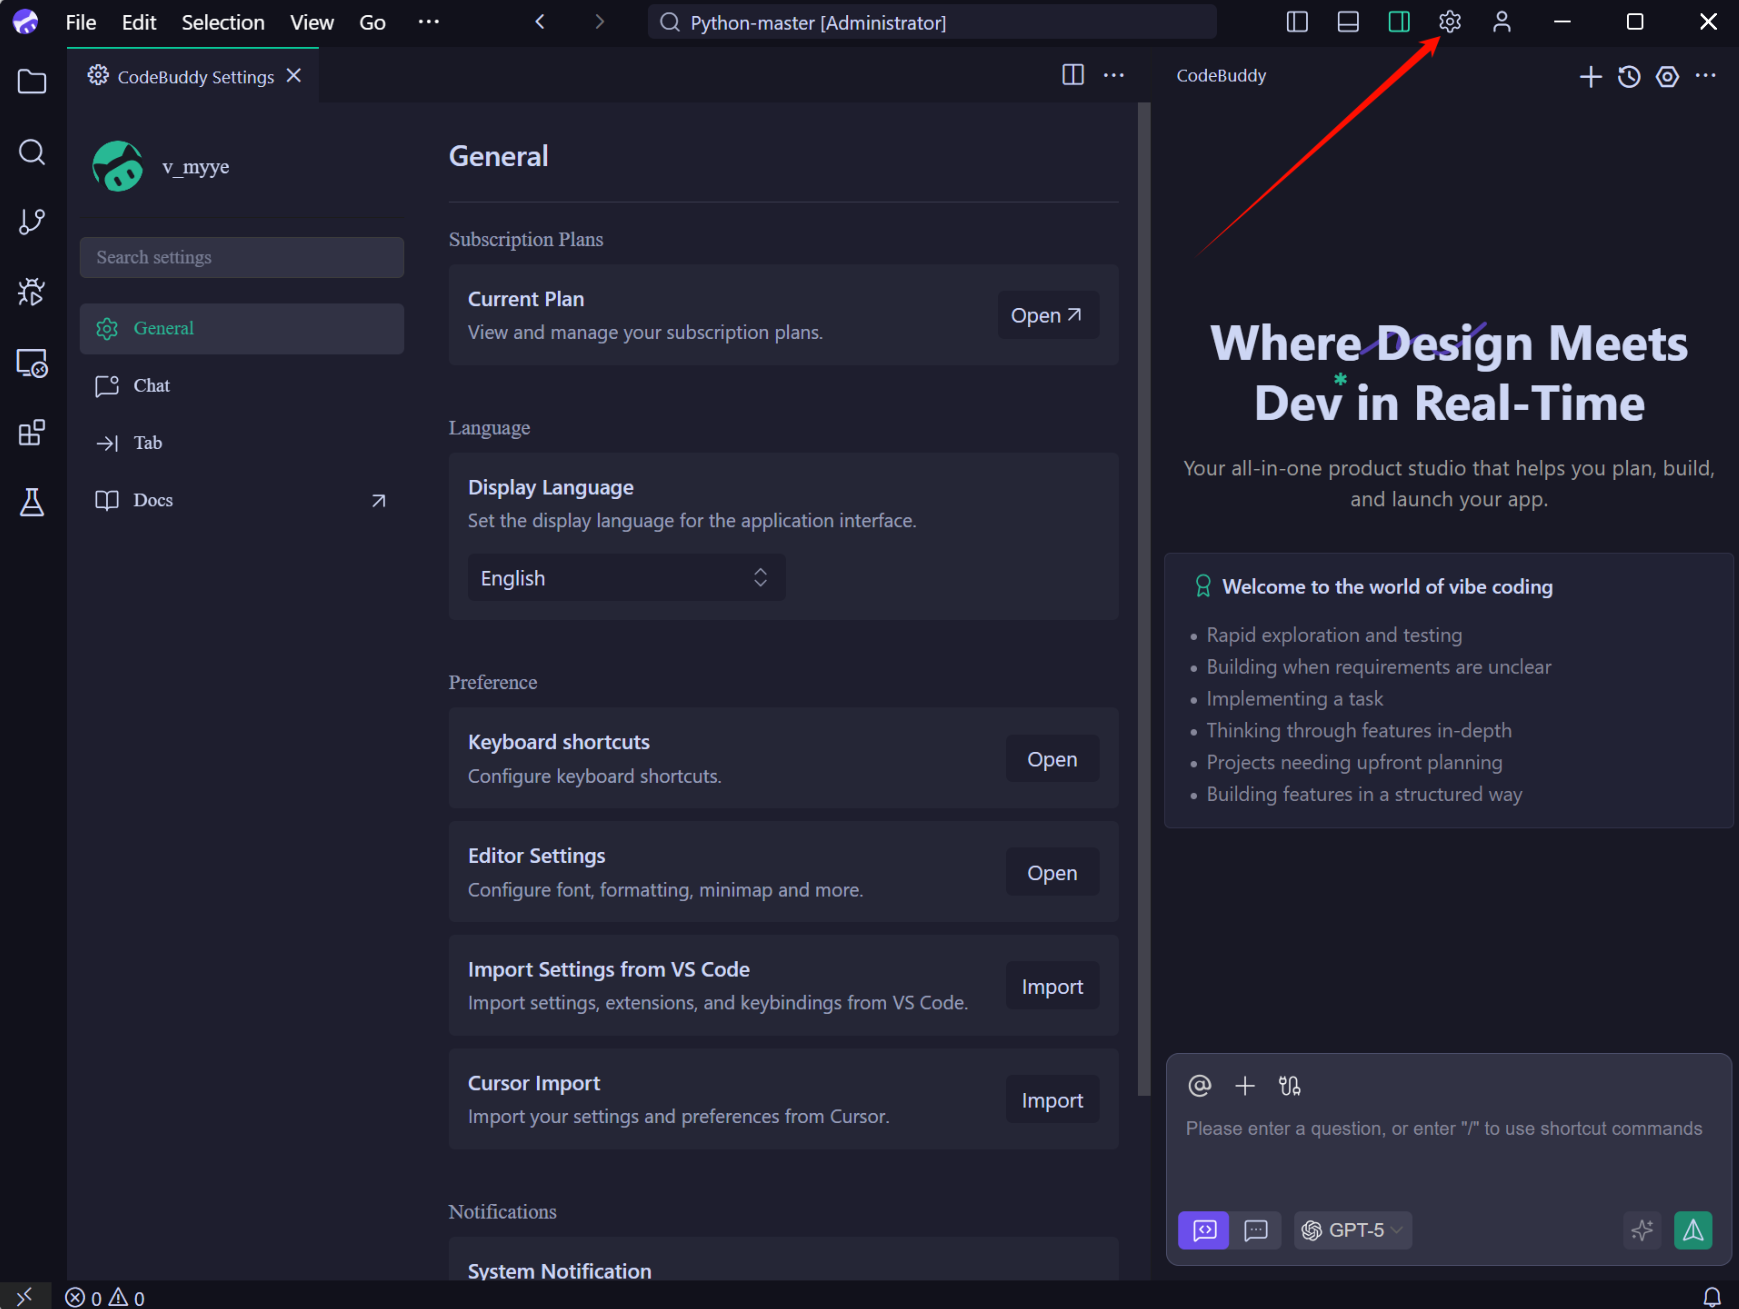1739x1309 pixels.
Task: Click the sparkle enhance icon near send button
Action: [1643, 1230]
